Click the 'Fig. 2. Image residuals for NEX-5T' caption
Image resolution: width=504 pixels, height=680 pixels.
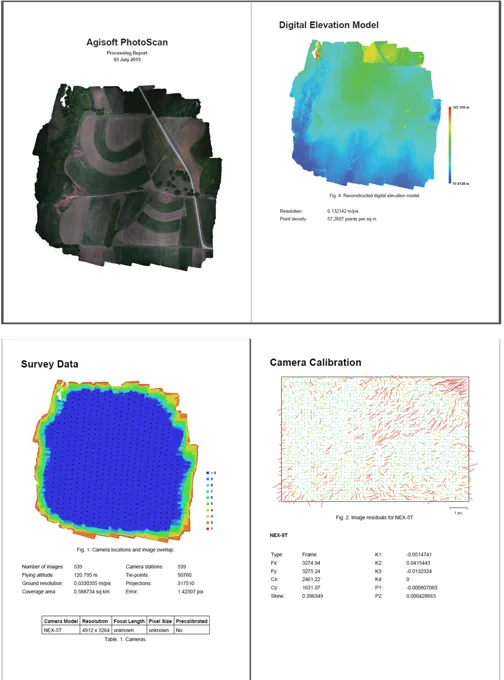click(x=375, y=517)
